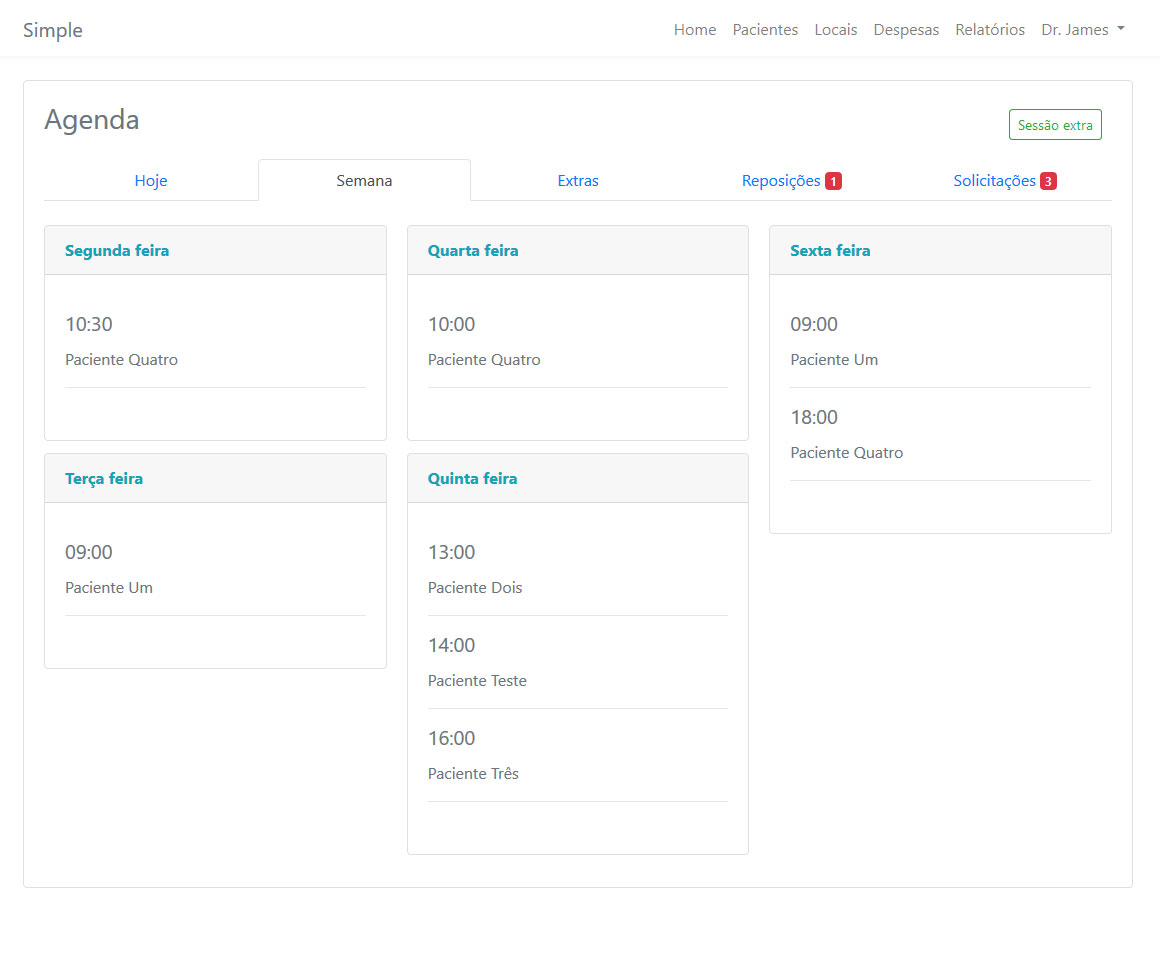Switch to the Hoje tab

pyautogui.click(x=151, y=181)
